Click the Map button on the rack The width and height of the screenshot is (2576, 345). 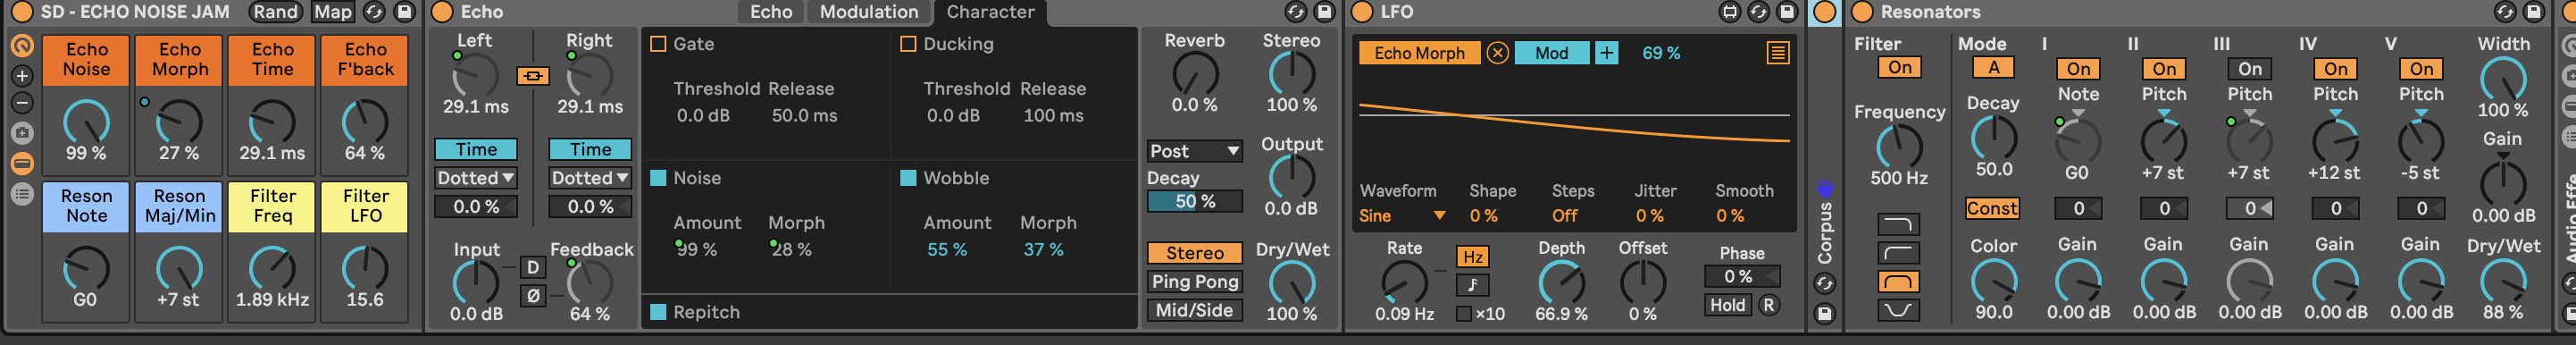[x=333, y=12]
